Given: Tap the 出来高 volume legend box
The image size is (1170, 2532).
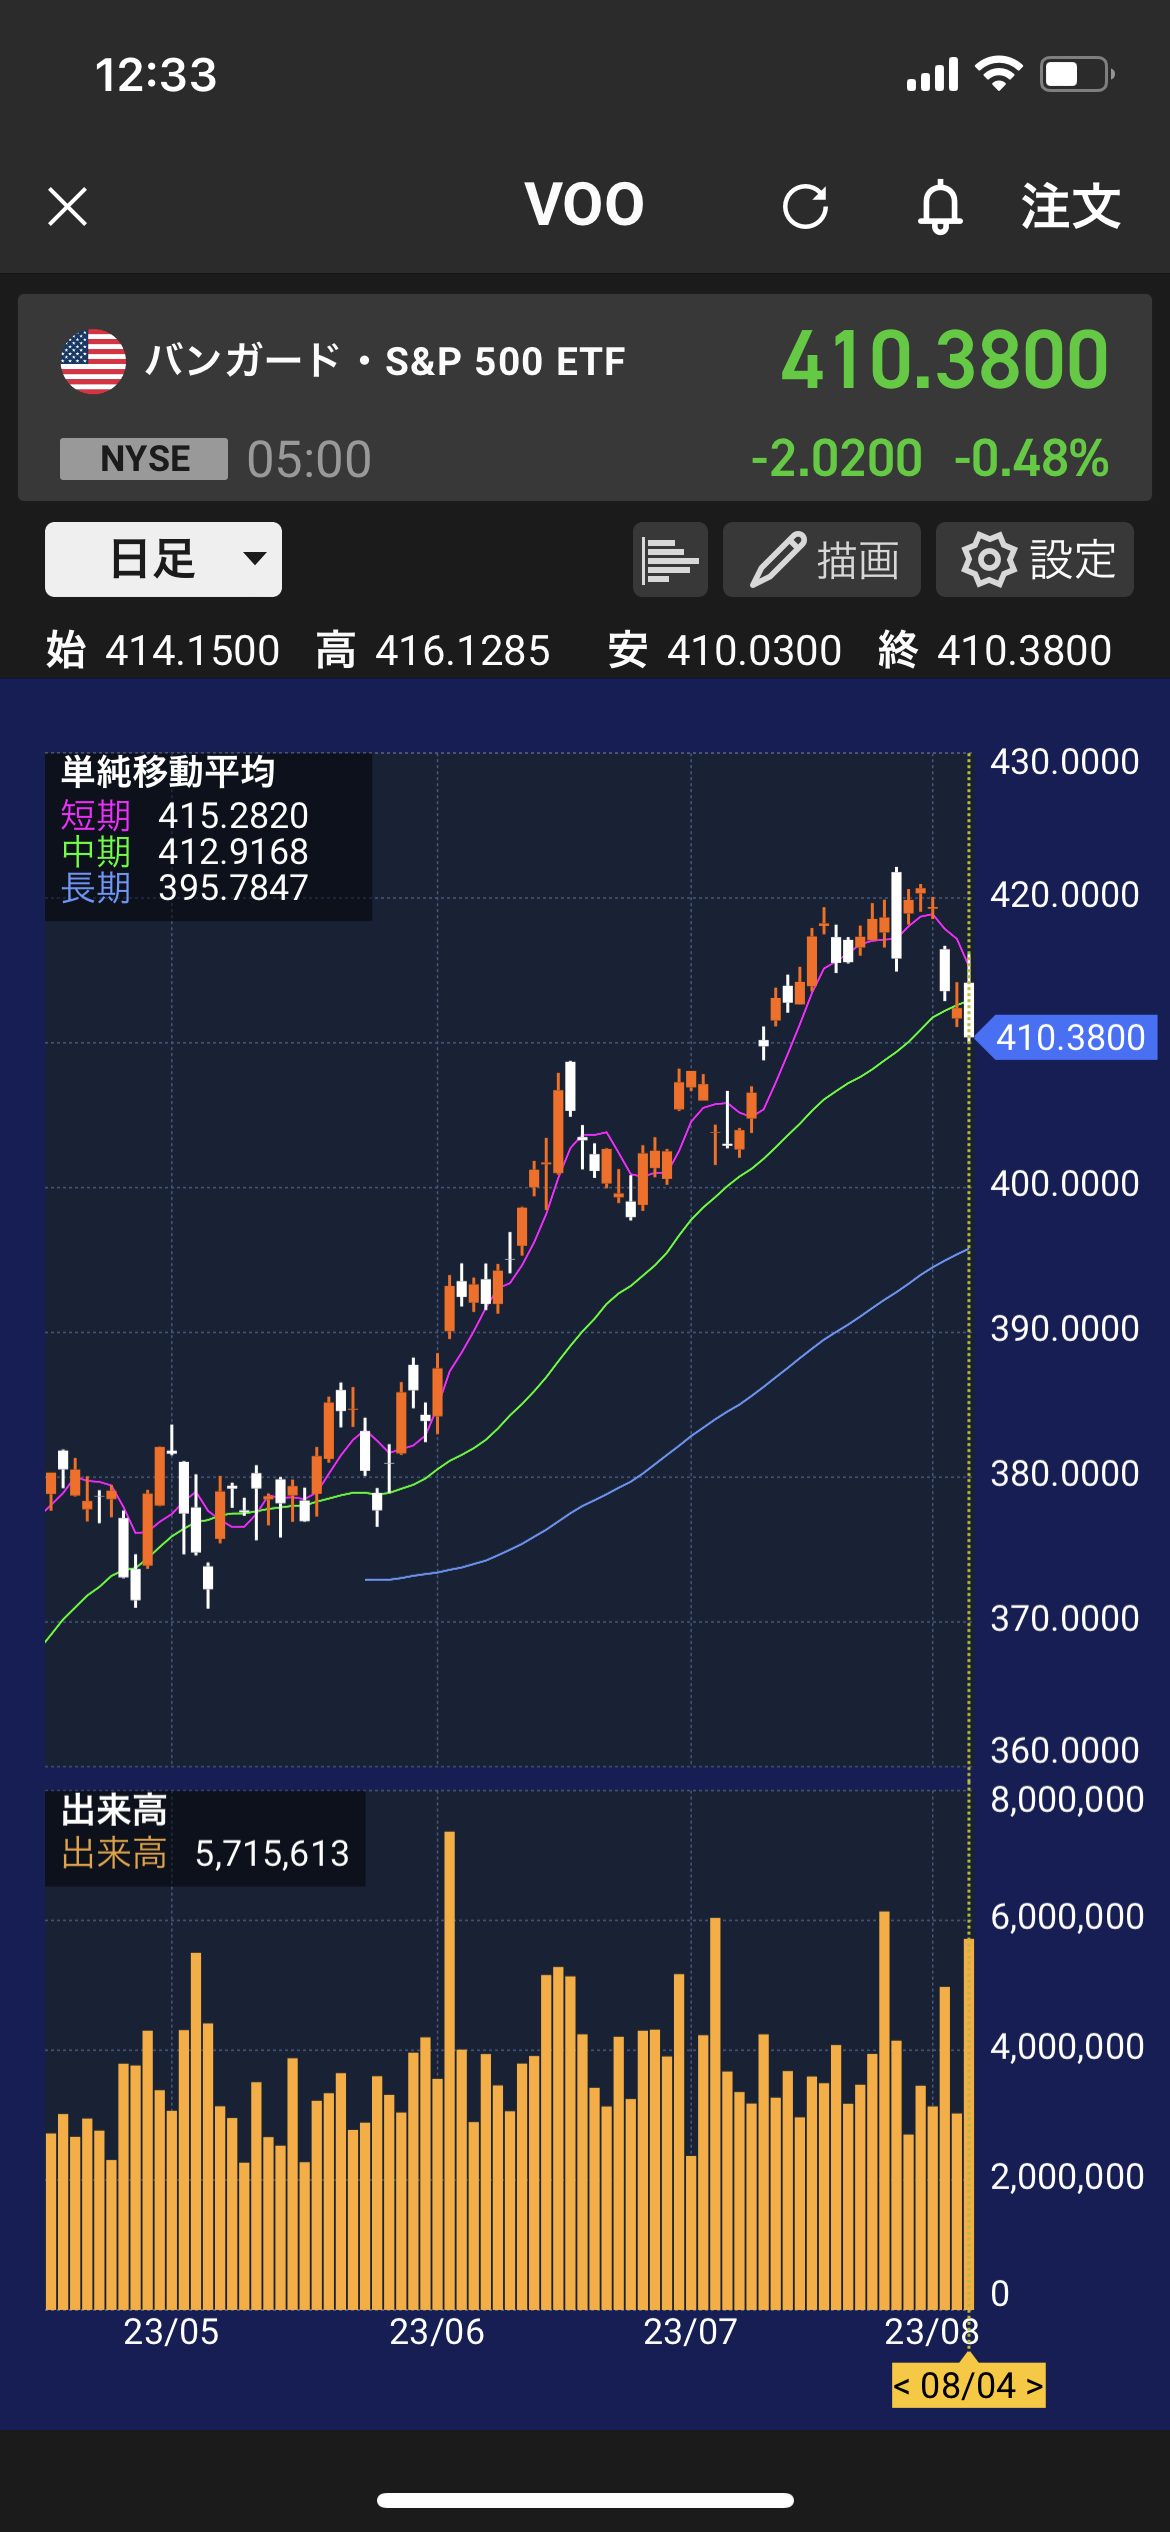Looking at the screenshot, I should point(205,1838).
